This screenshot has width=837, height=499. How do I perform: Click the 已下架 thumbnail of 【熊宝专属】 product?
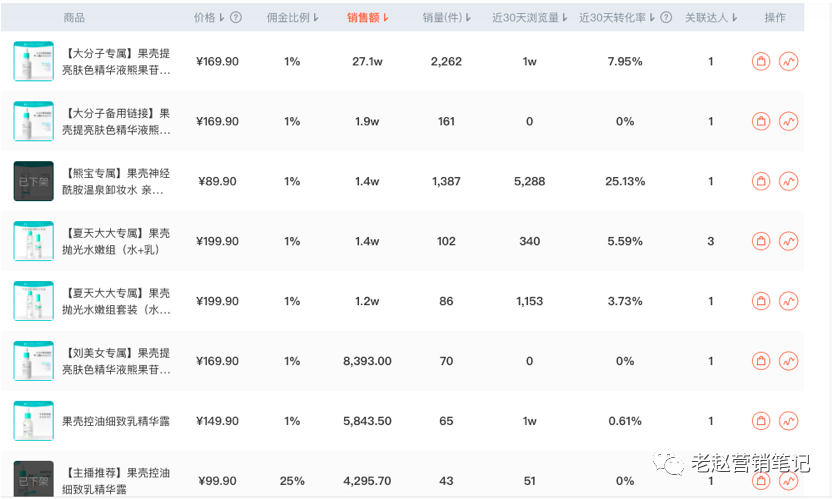33,181
